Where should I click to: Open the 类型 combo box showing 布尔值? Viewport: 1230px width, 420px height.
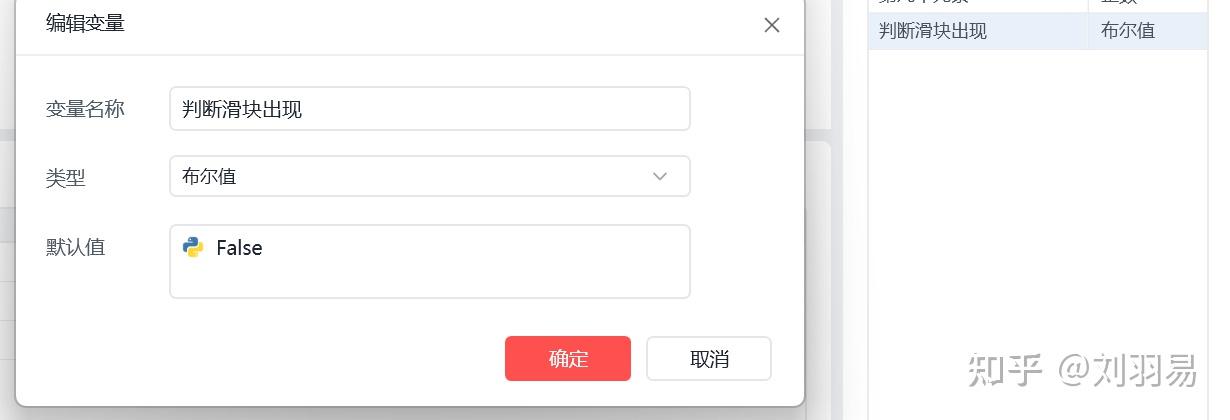click(x=429, y=176)
